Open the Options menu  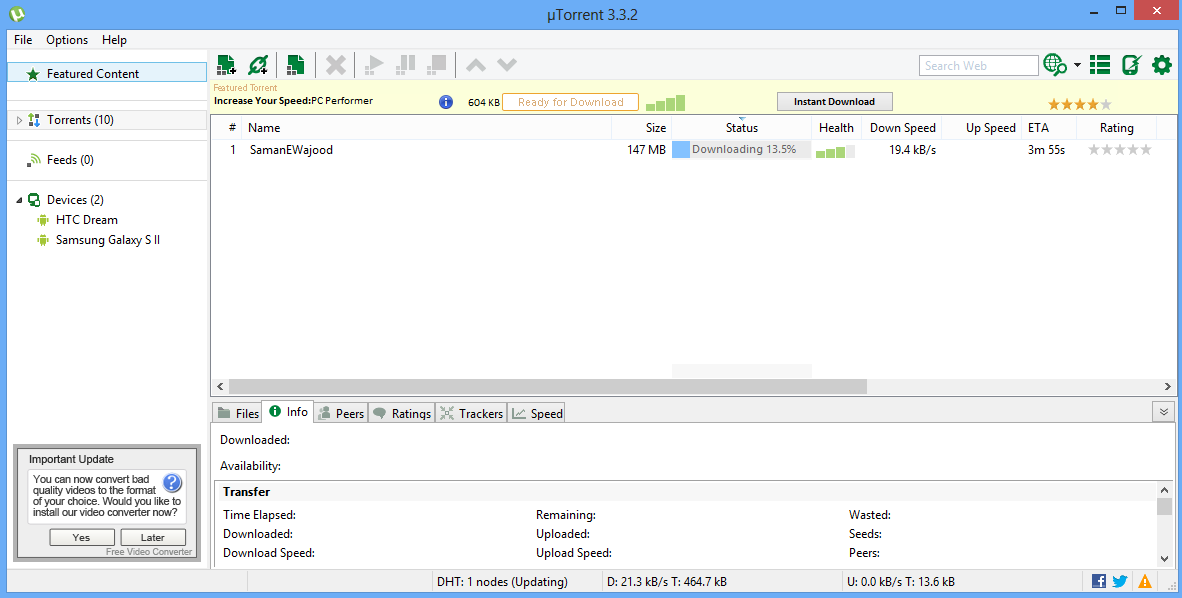point(66,40)
